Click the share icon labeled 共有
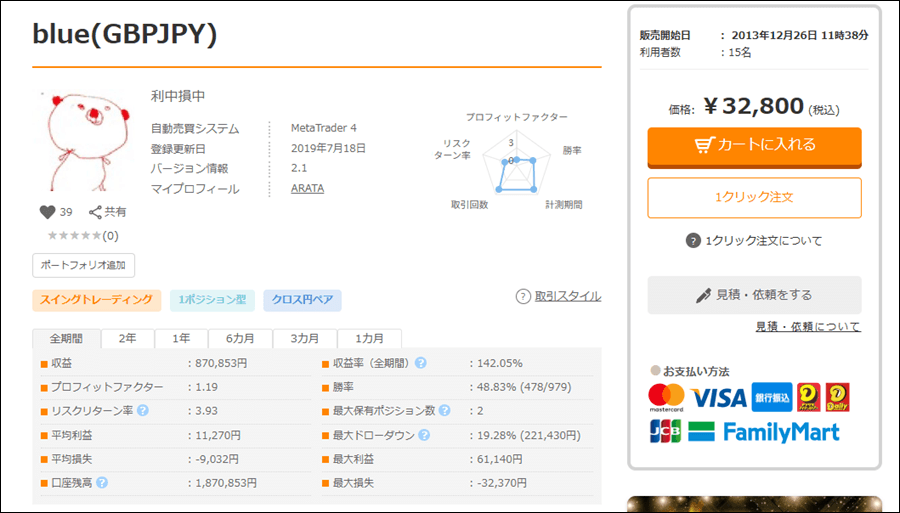Screen dimensions: 900x513 click(x=96, y=212)
